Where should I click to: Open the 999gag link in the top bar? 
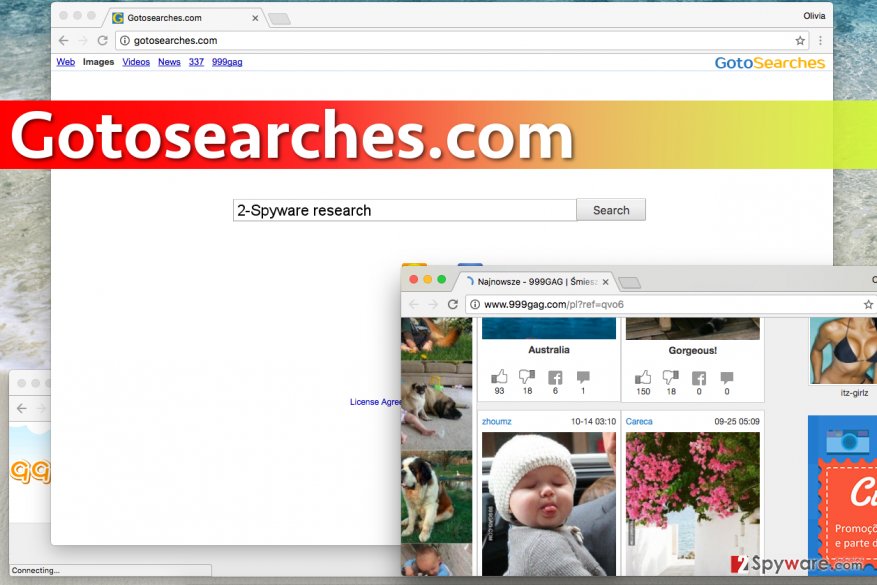227,62
